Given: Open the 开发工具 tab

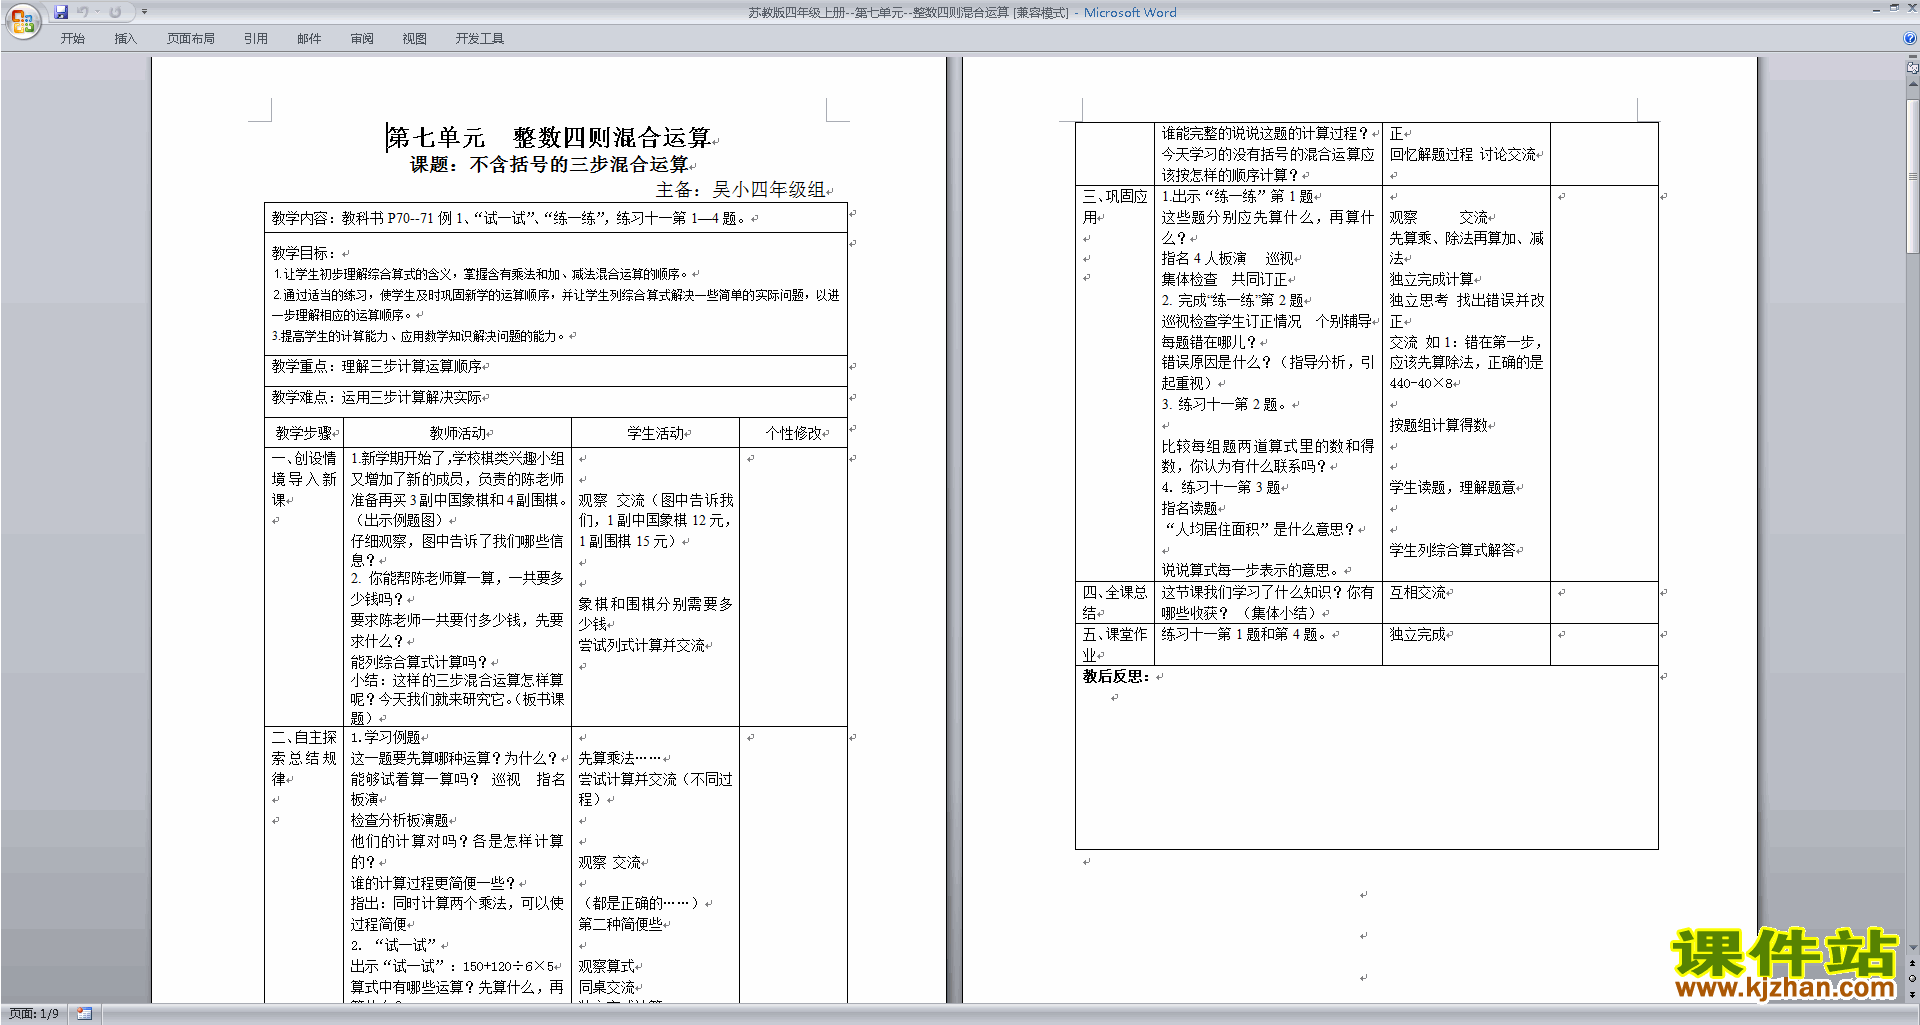Looking at the screenshot, I should pos(480,39).
